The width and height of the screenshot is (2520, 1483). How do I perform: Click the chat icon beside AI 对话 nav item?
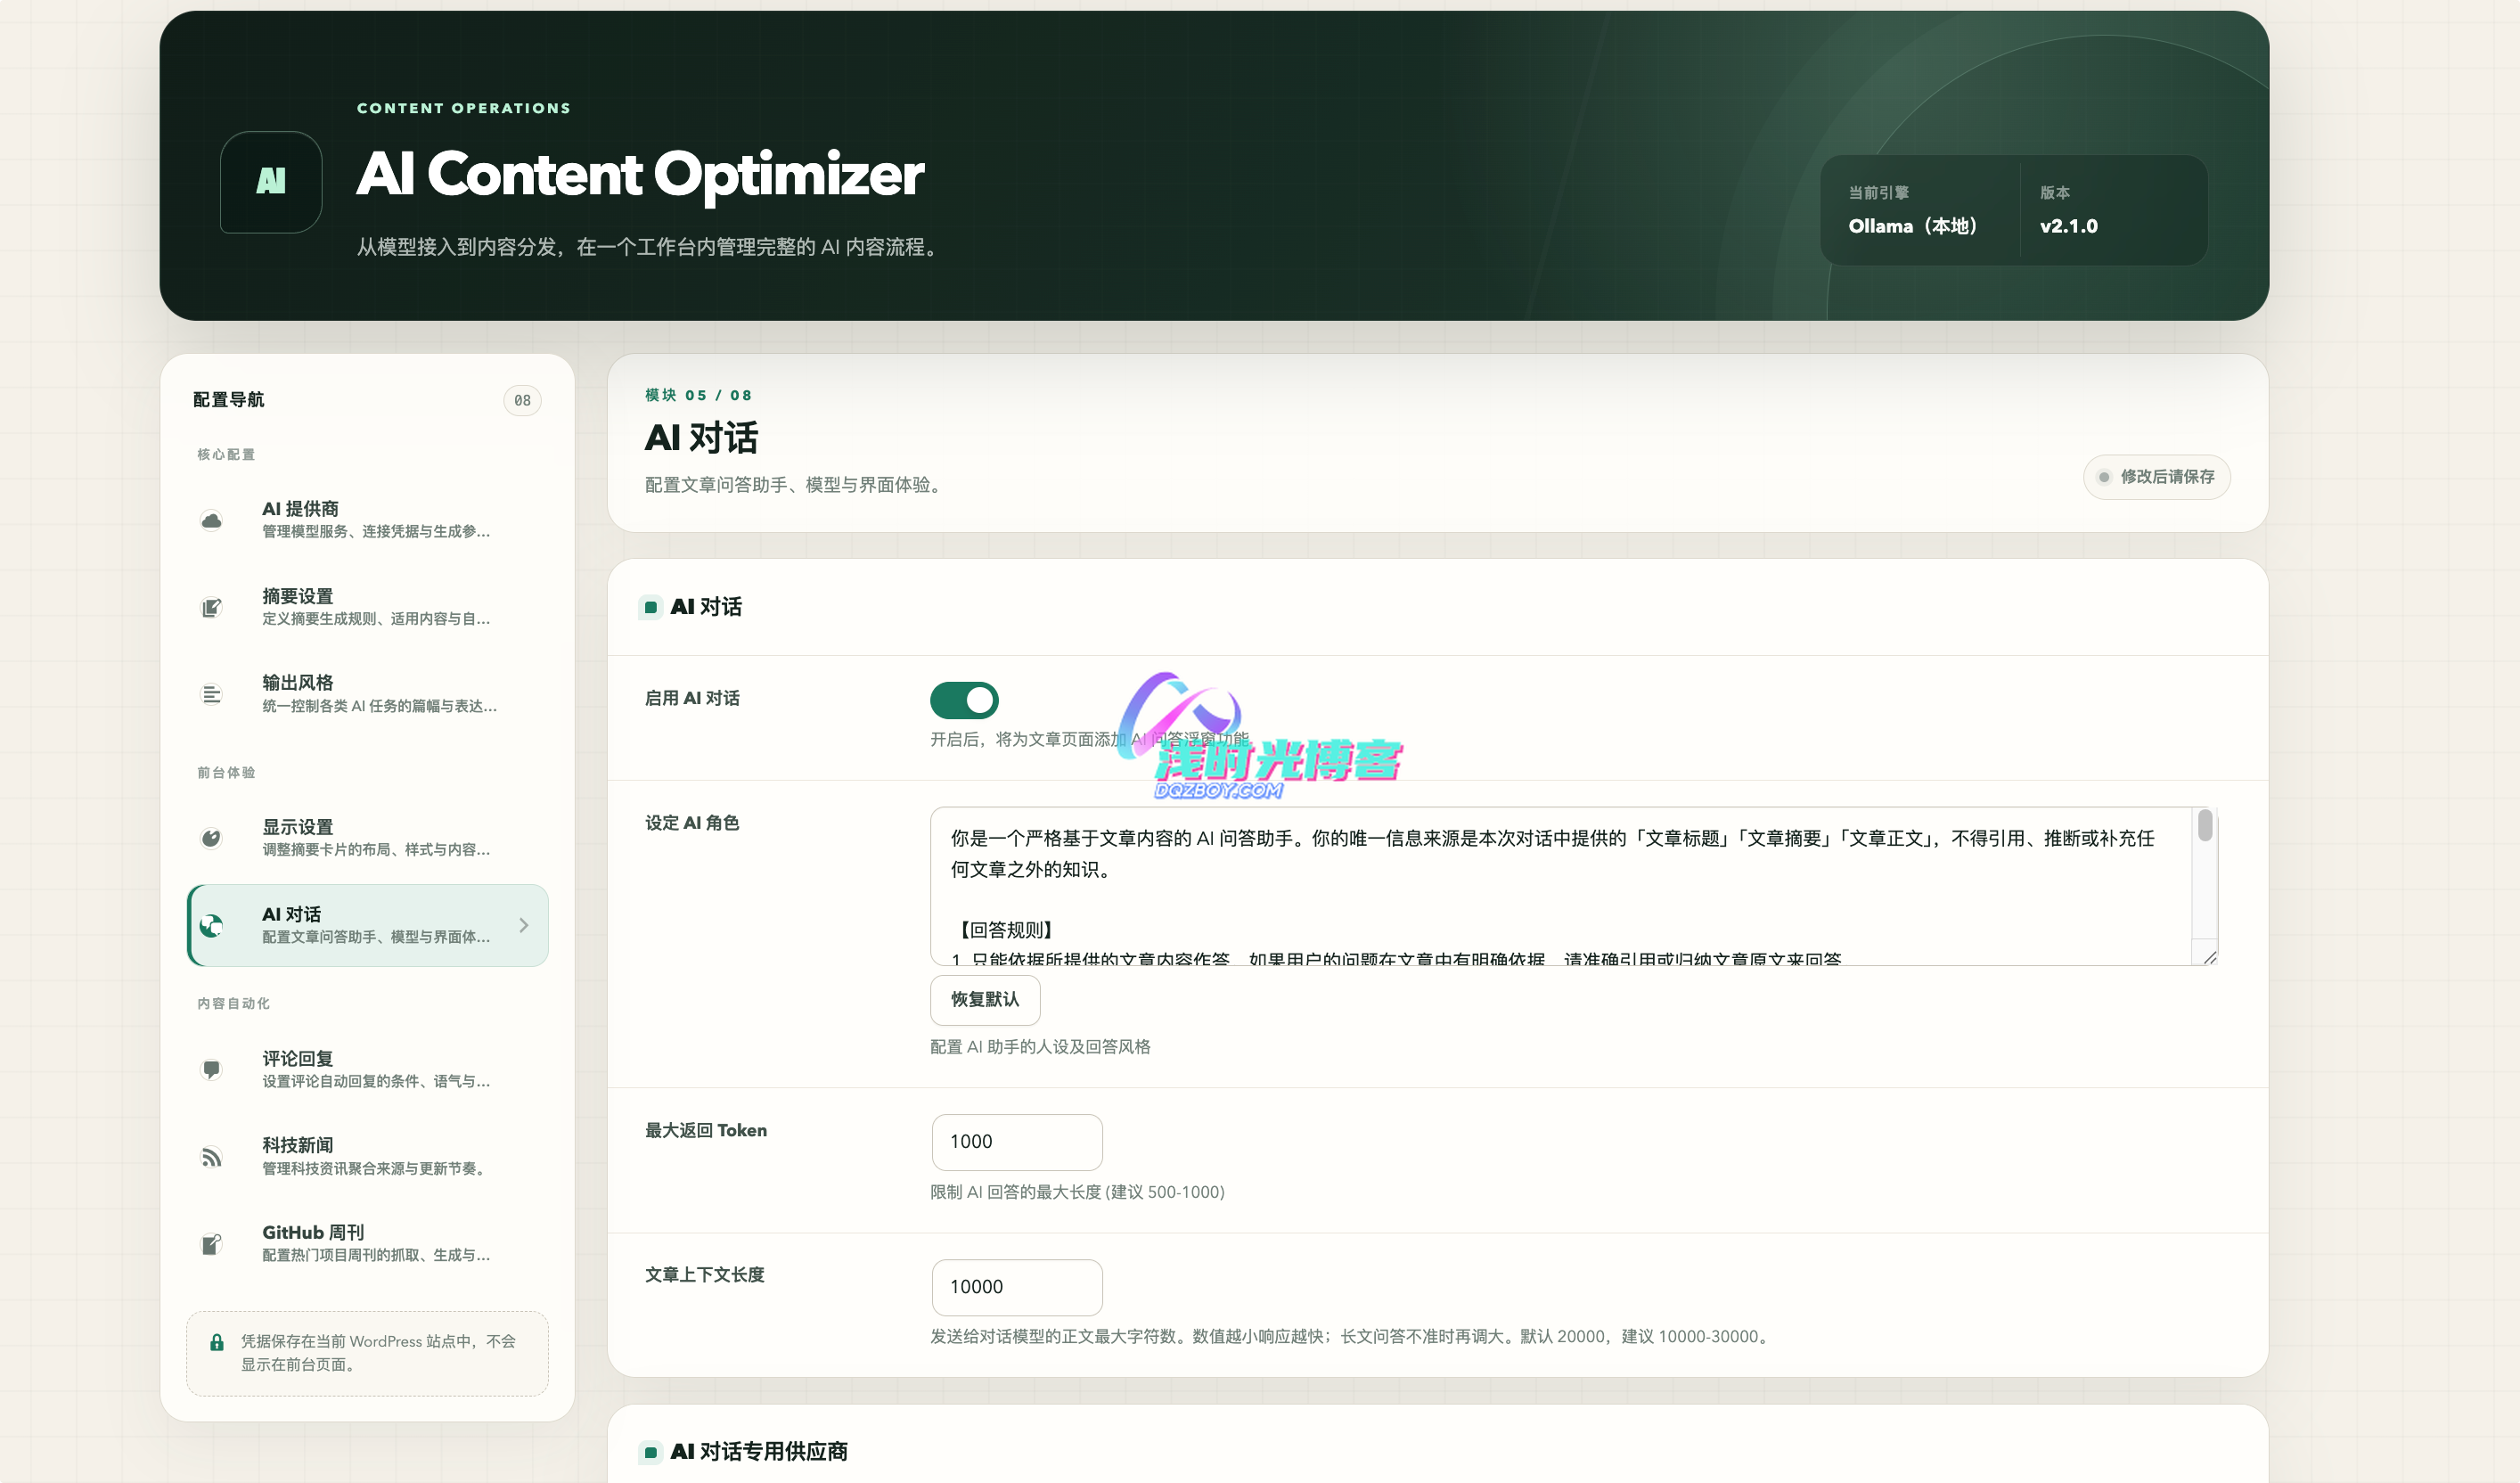click(x=211, y=925)
